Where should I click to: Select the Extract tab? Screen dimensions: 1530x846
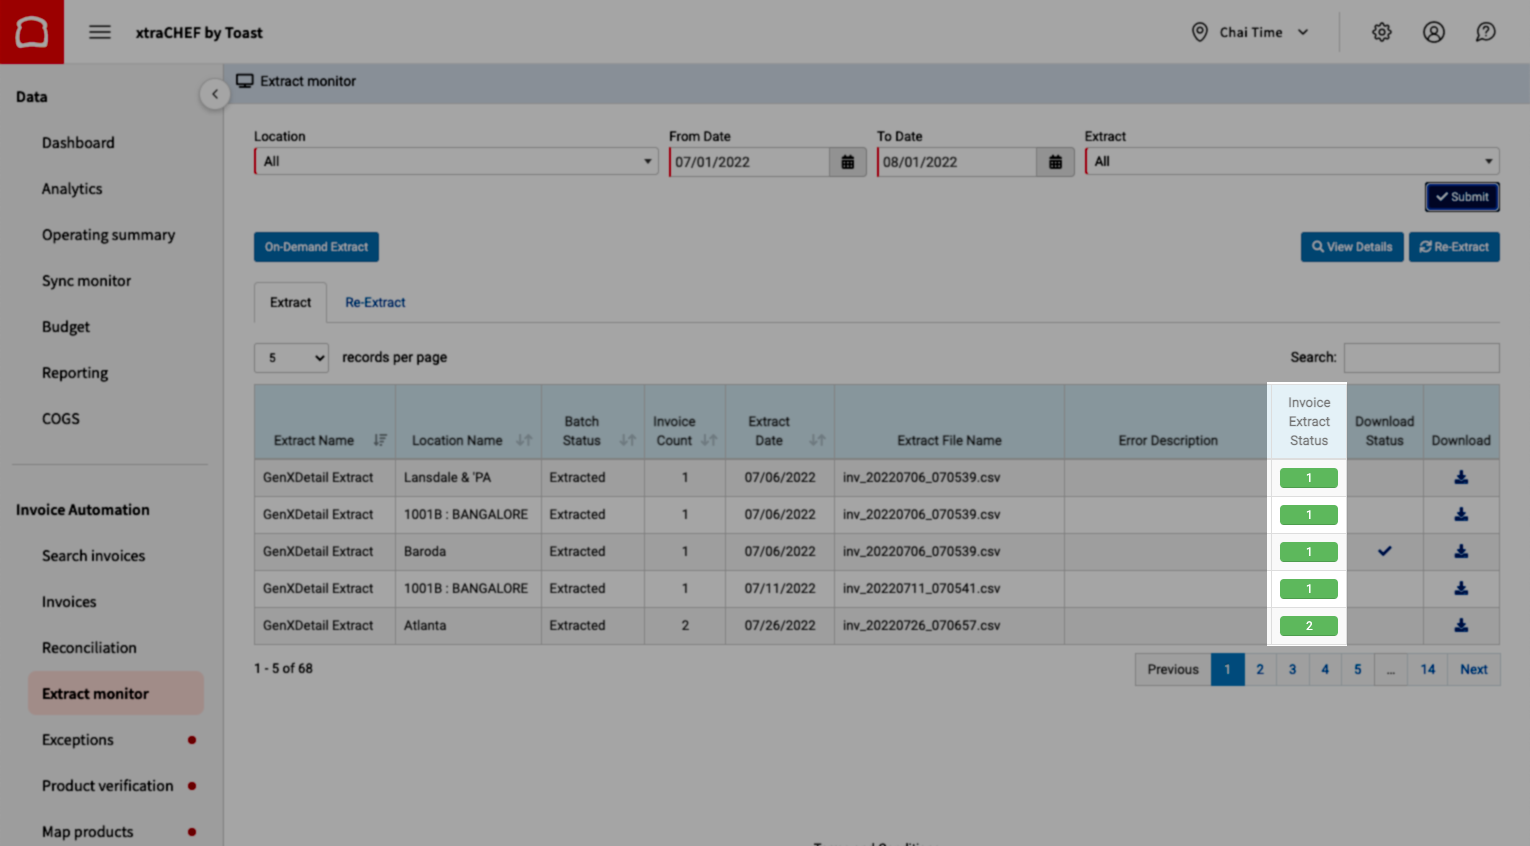click(x=289, y=302)
